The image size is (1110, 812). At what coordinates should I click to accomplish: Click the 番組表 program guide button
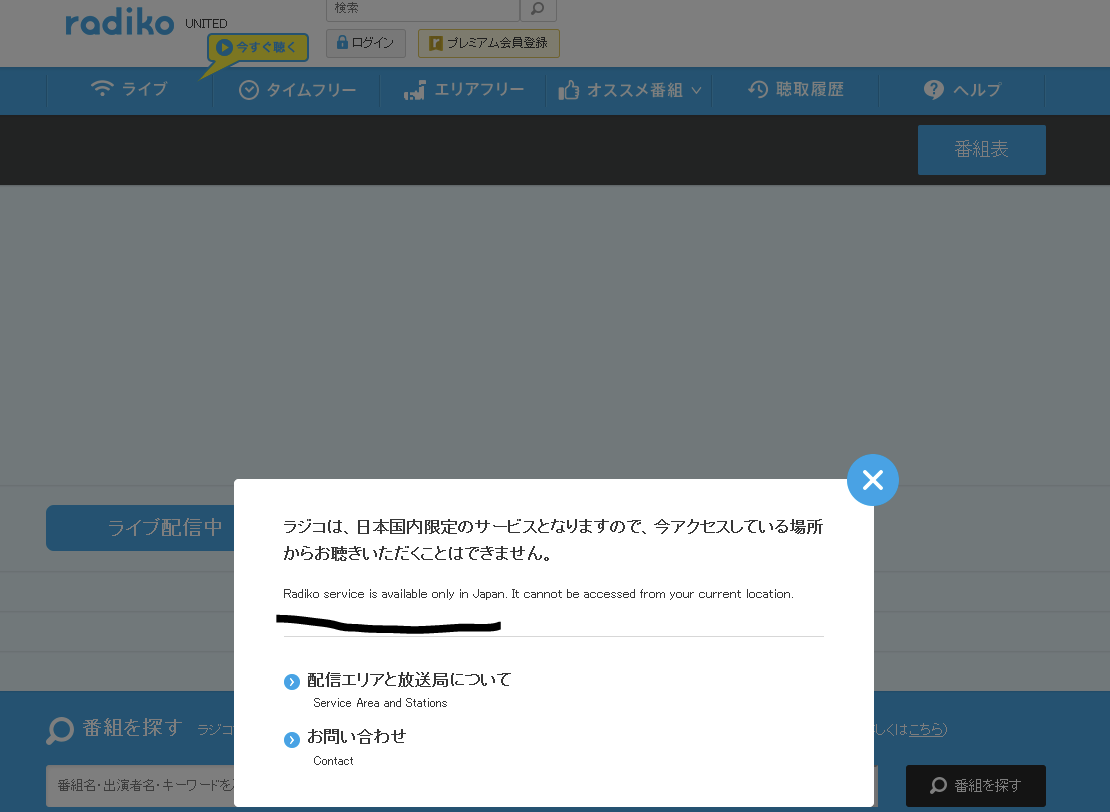(981, 149)
